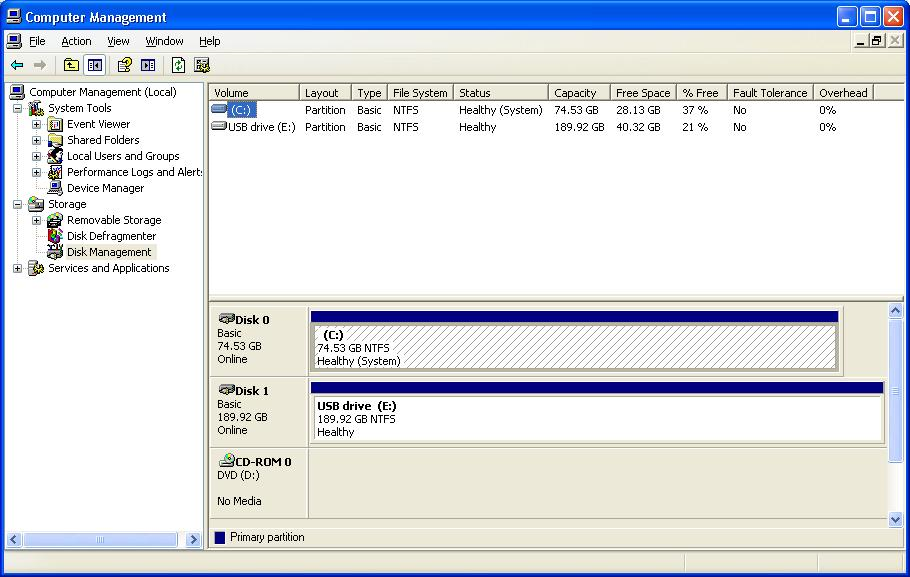Expand the Performance Logs and Alerts node

(x=37, y=172)
